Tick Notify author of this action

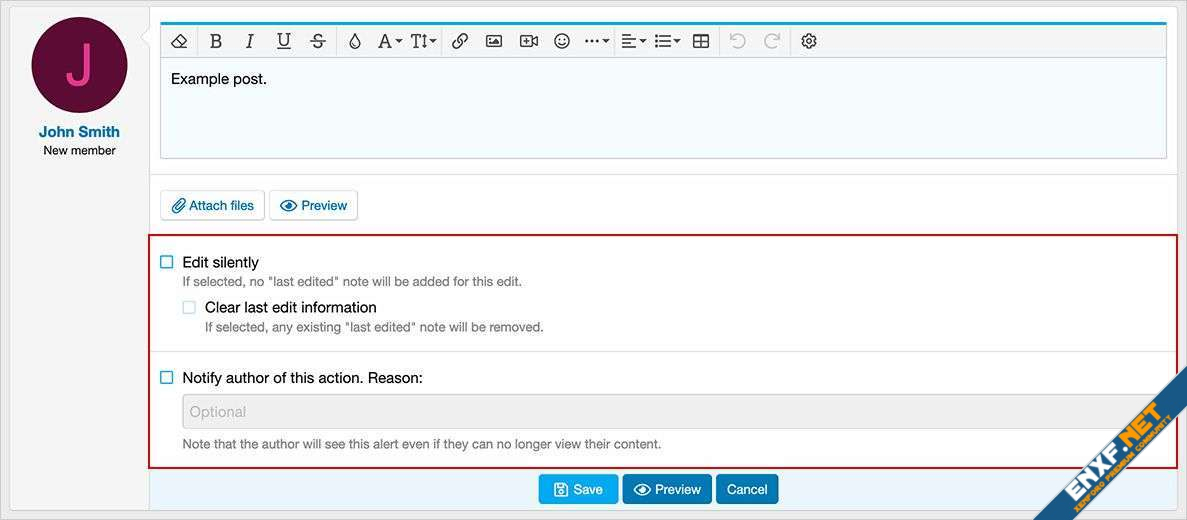point(167,378)
